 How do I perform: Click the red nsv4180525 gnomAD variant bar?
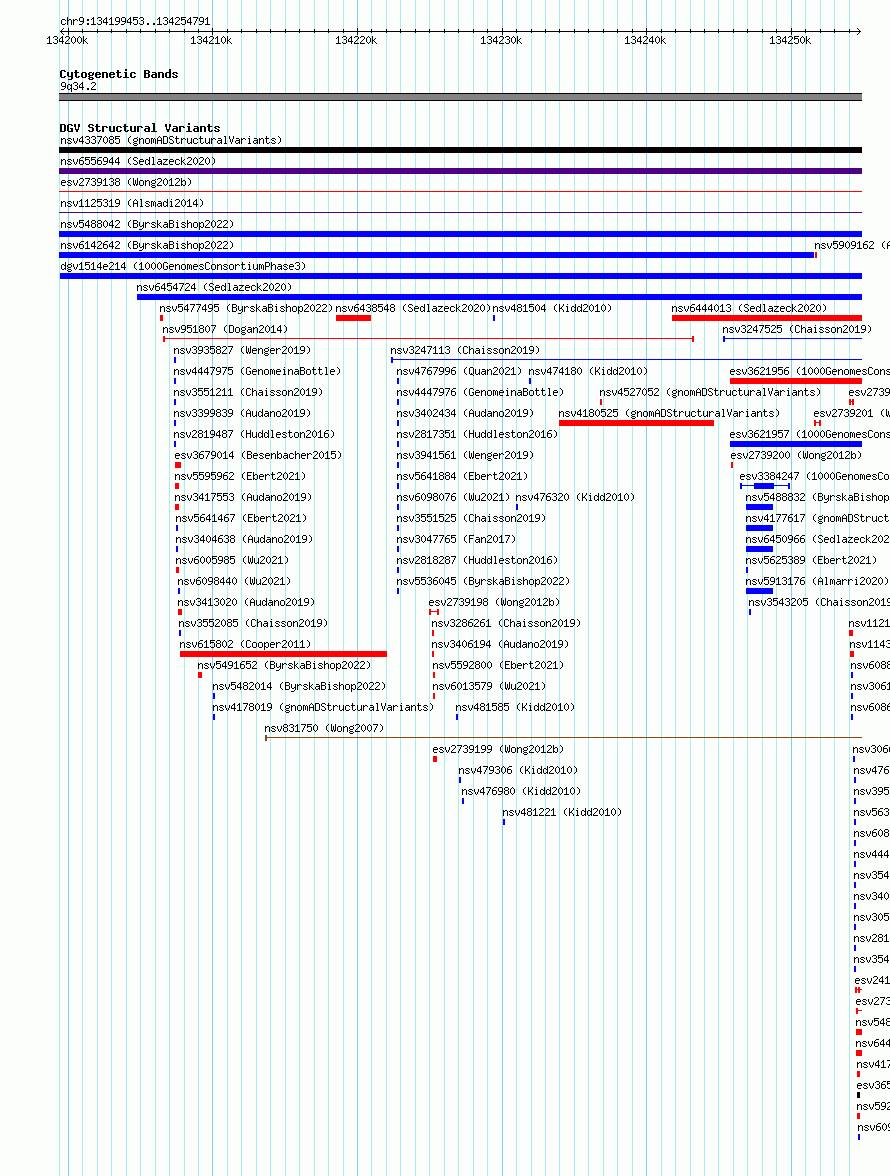coord(637,423)
